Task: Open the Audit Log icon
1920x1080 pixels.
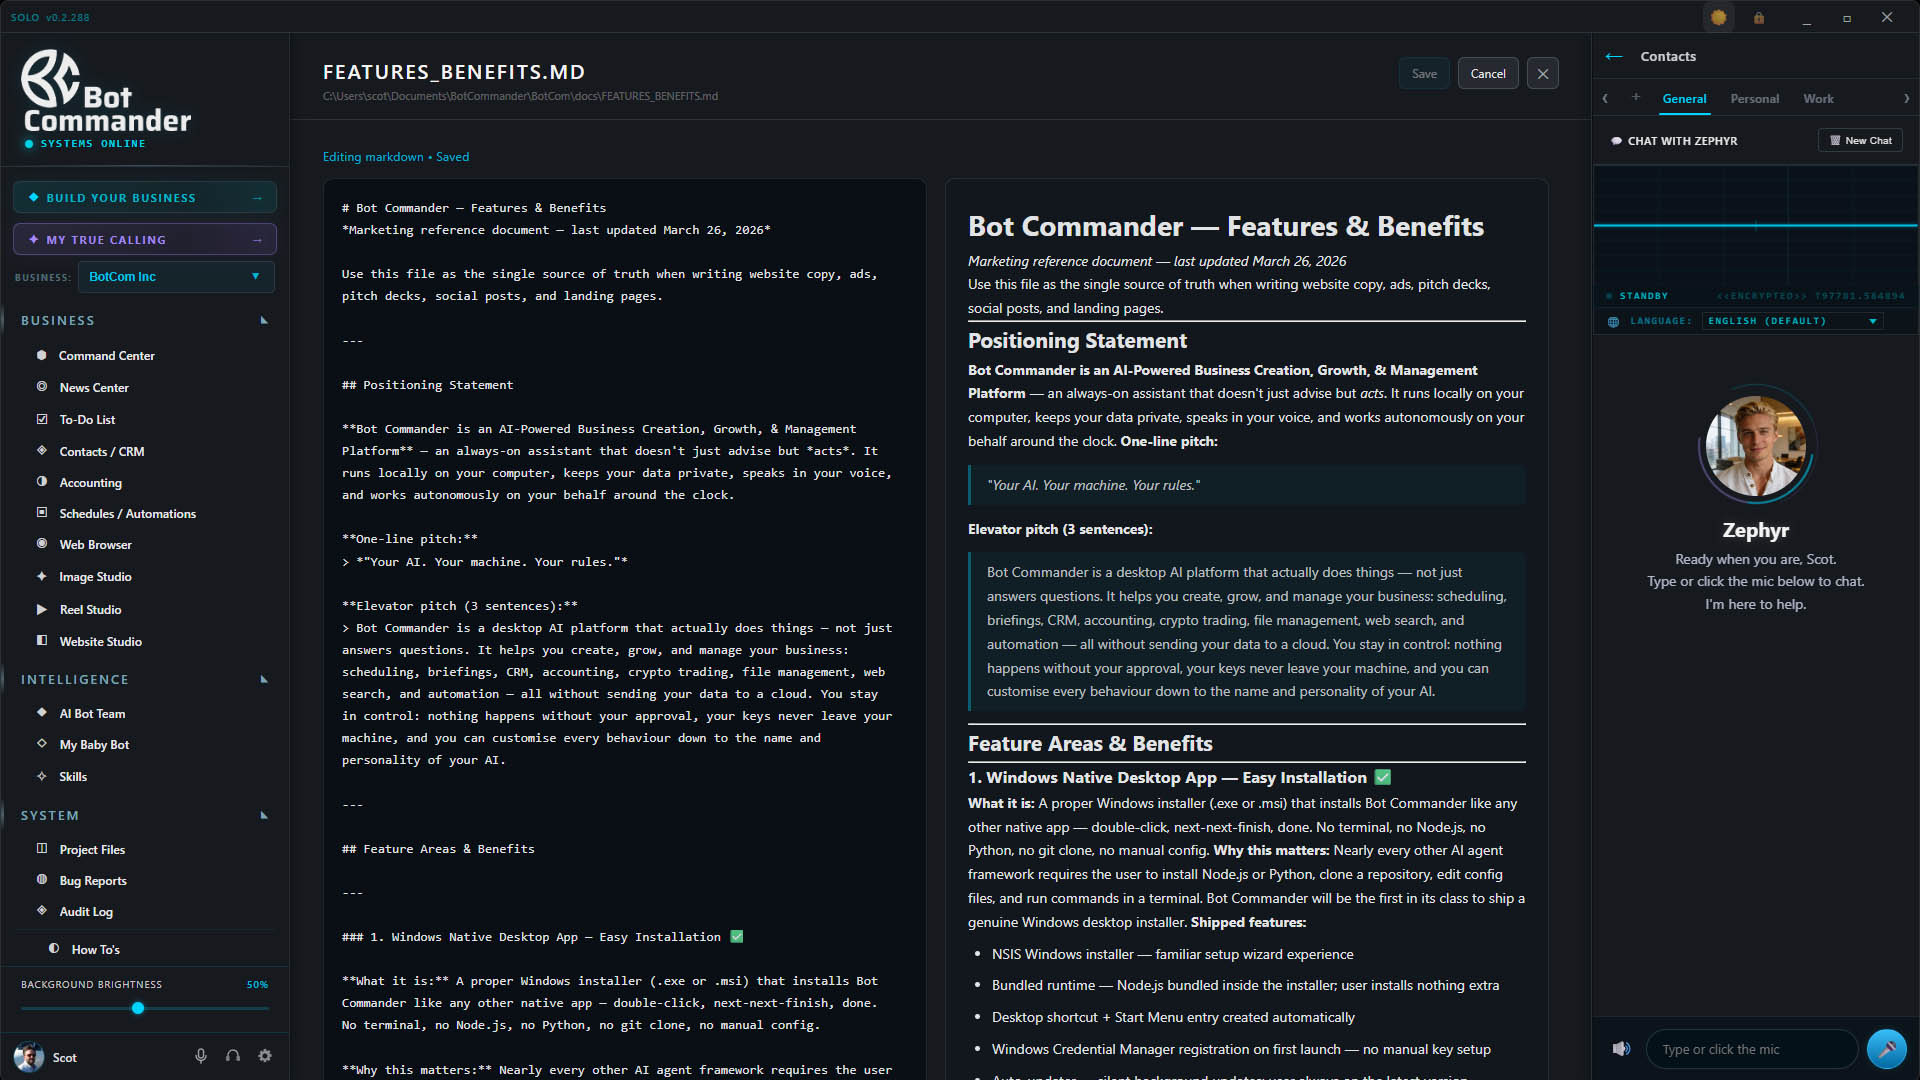Action: 42,911
